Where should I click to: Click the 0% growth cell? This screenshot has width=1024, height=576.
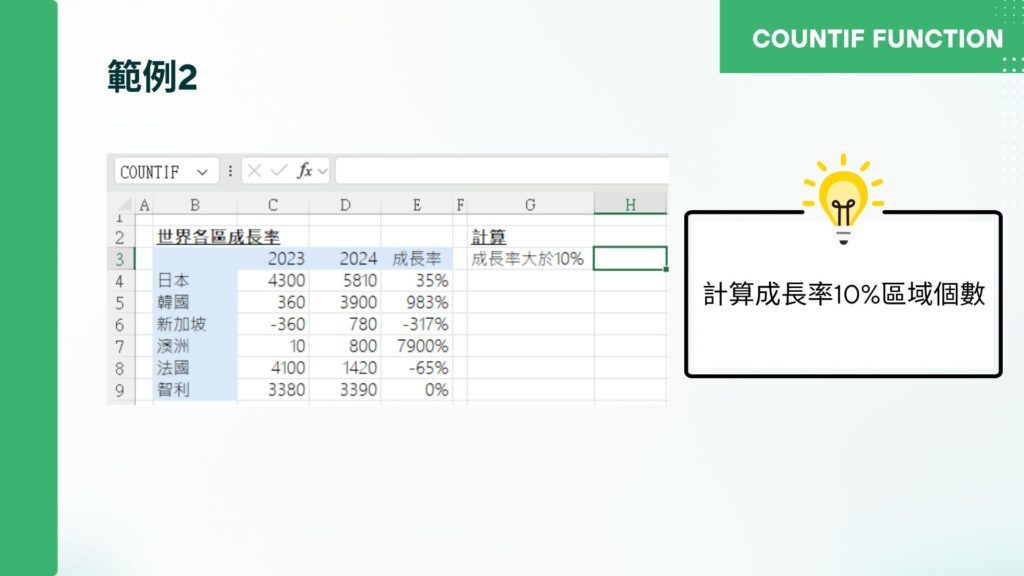point(417,390)
